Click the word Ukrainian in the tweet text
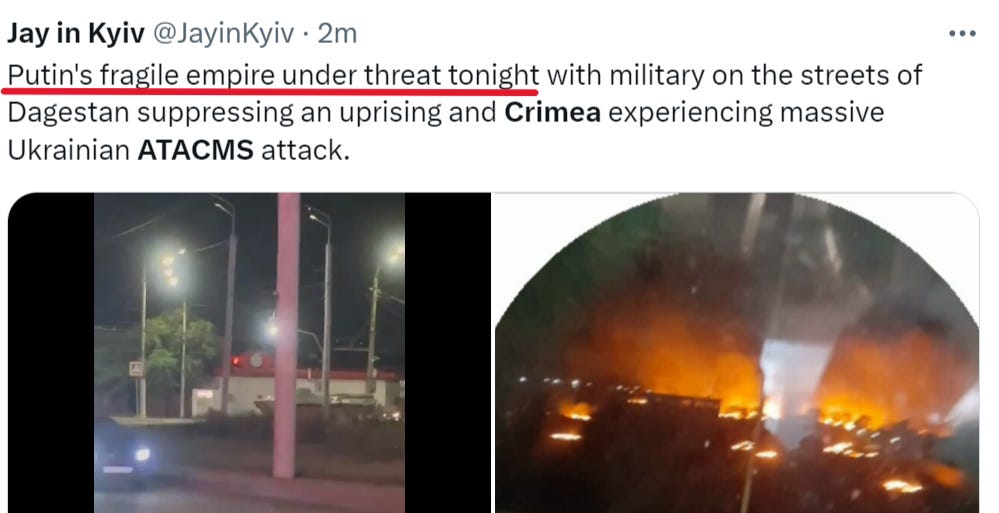The height and width of the screenshot is (513, 999). pyautogui.click(x=68, y=151)
